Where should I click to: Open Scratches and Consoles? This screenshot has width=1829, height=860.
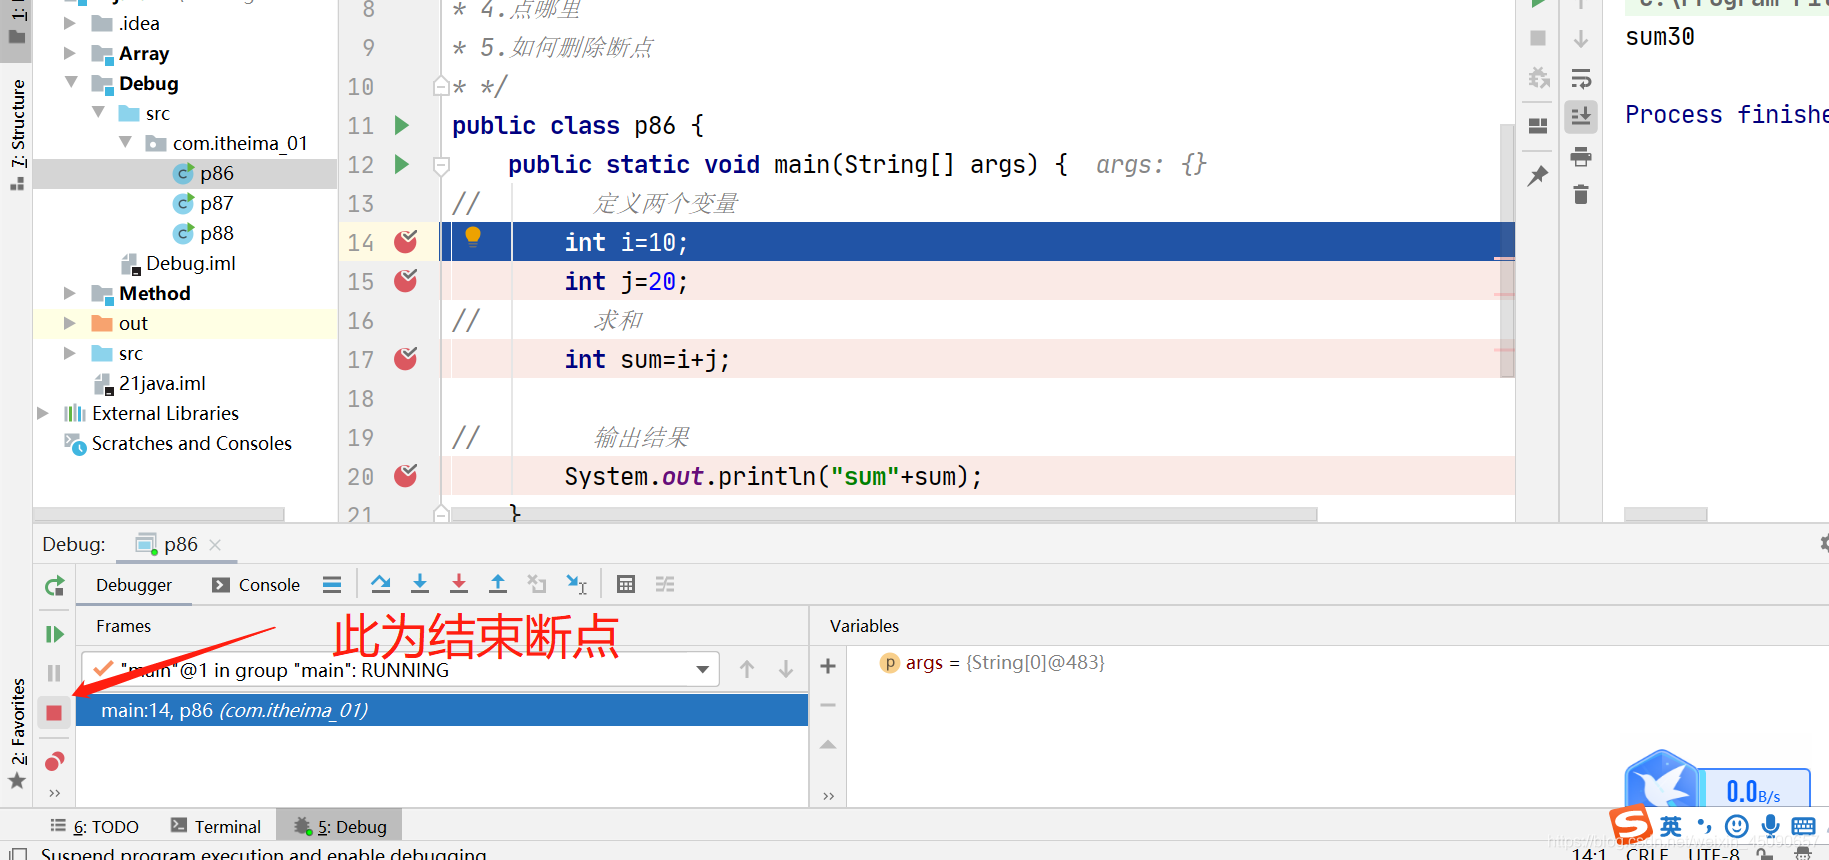point(178,443)
